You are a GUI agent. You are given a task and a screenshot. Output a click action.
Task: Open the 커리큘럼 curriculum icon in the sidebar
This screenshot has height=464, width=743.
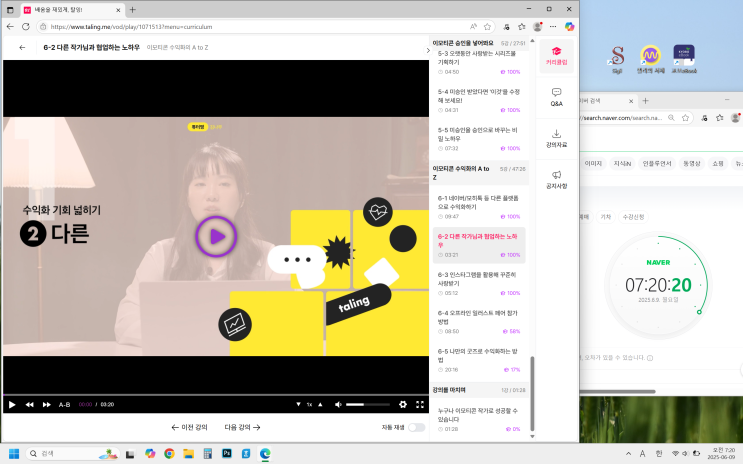pyautogui.click(x=556, y=56)
